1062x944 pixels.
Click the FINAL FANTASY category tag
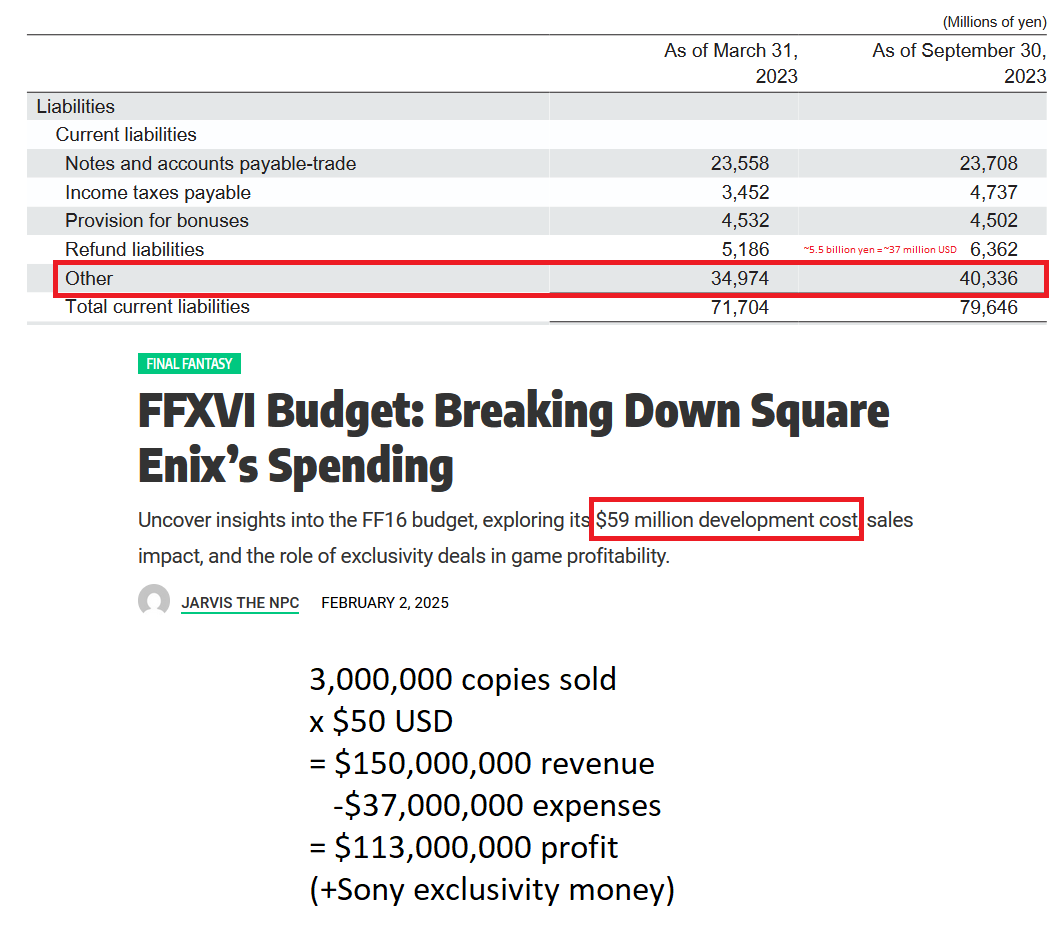[x=190, y=364]
